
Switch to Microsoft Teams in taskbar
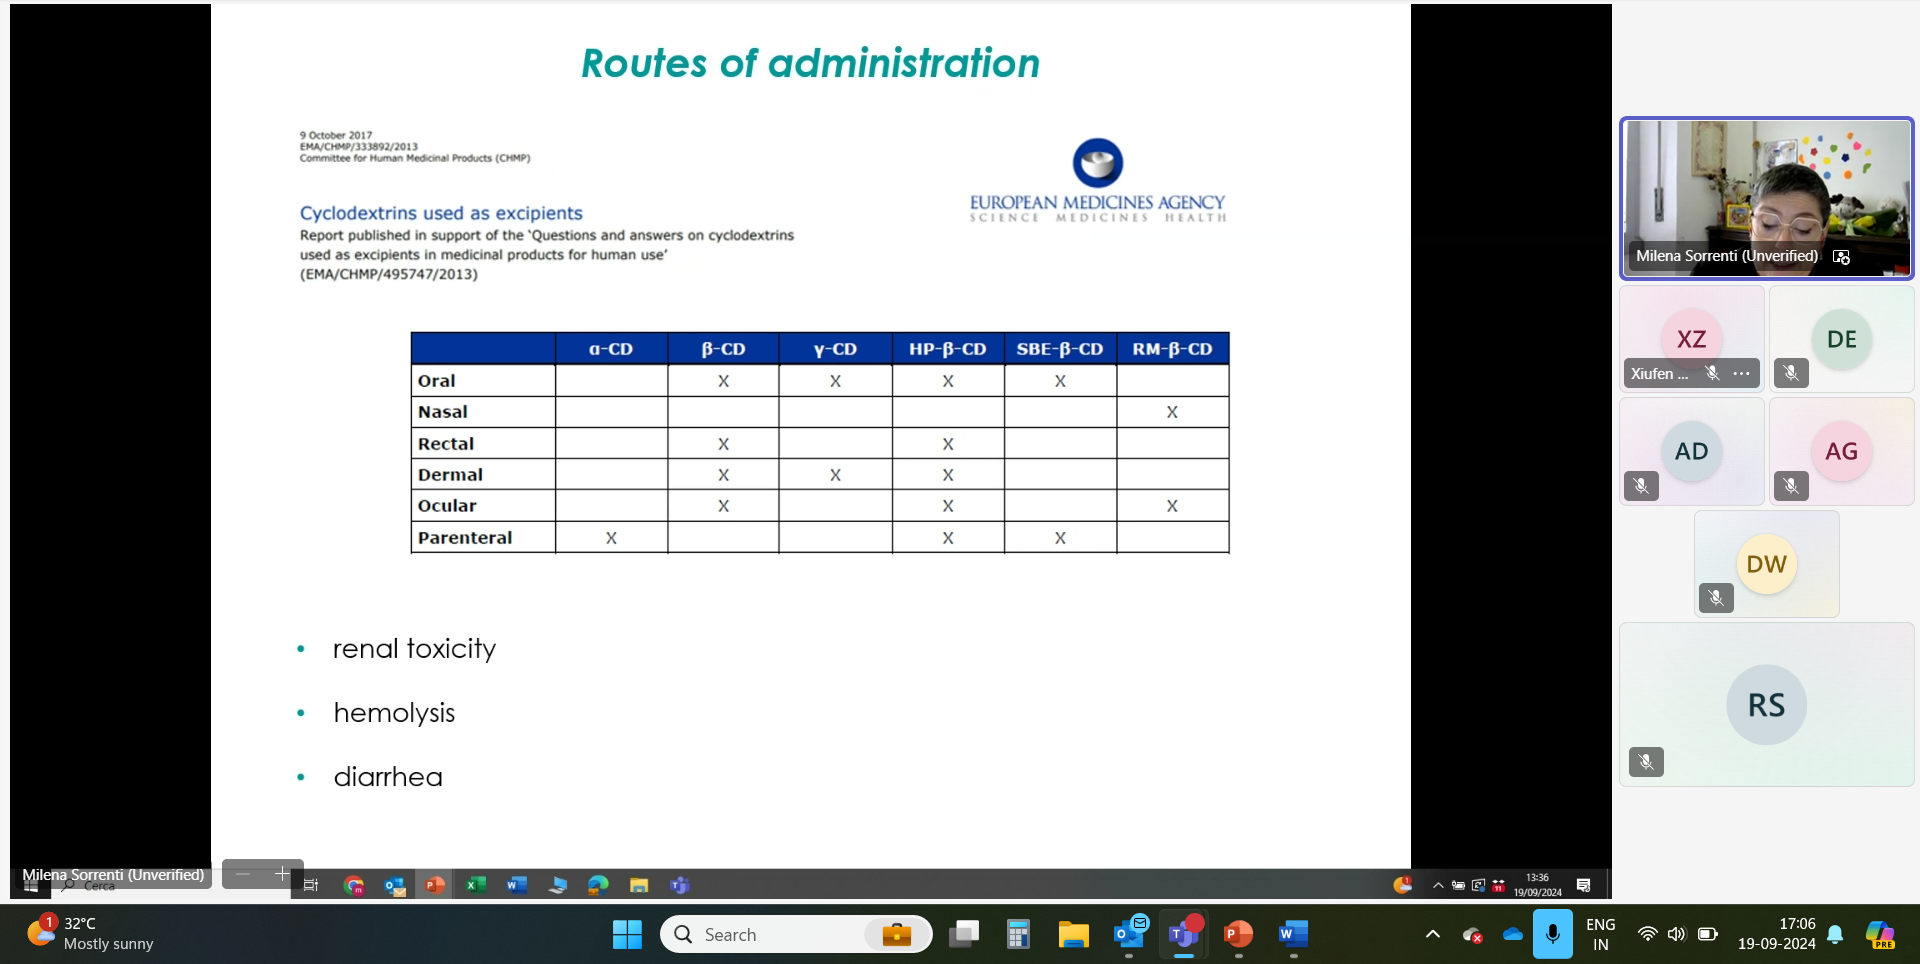pyautogui.click(x=1184, y=934)
